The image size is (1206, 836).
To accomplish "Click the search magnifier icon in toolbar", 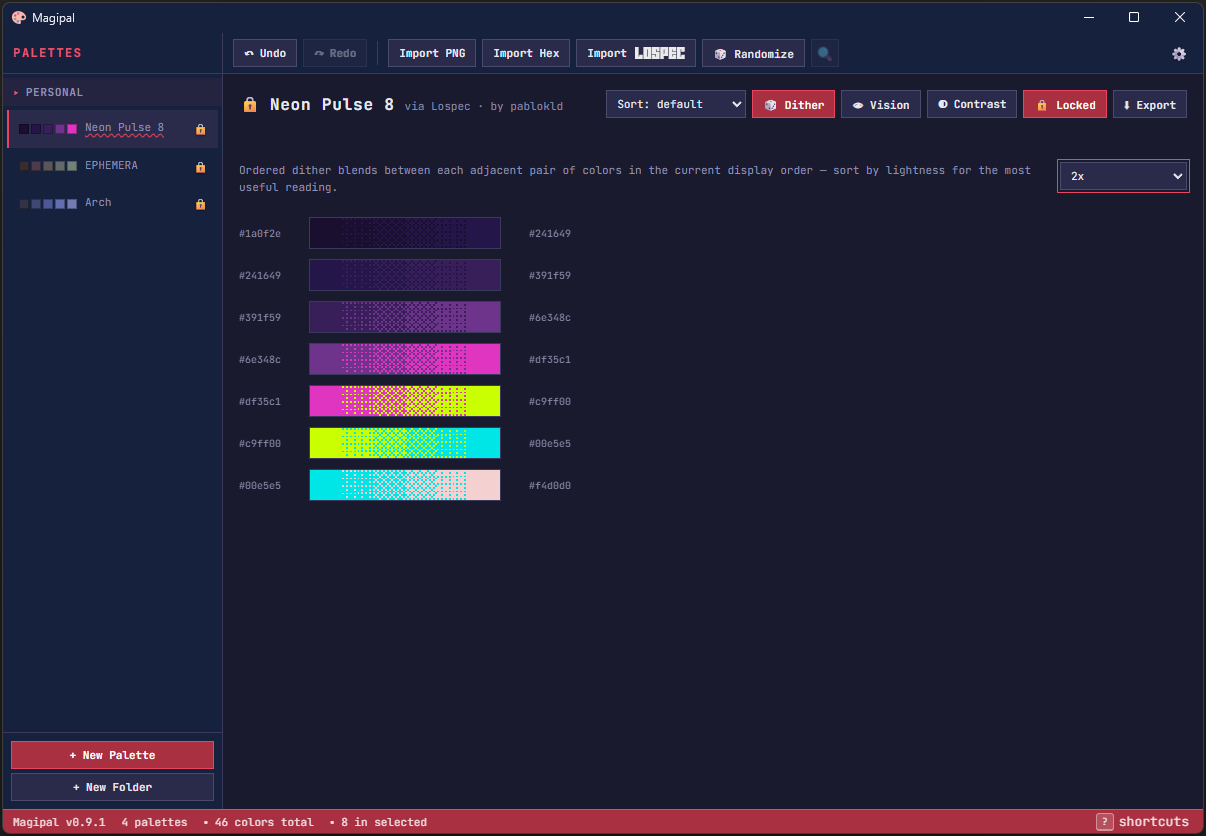I will pyautogui.click(x=825, y=54).
